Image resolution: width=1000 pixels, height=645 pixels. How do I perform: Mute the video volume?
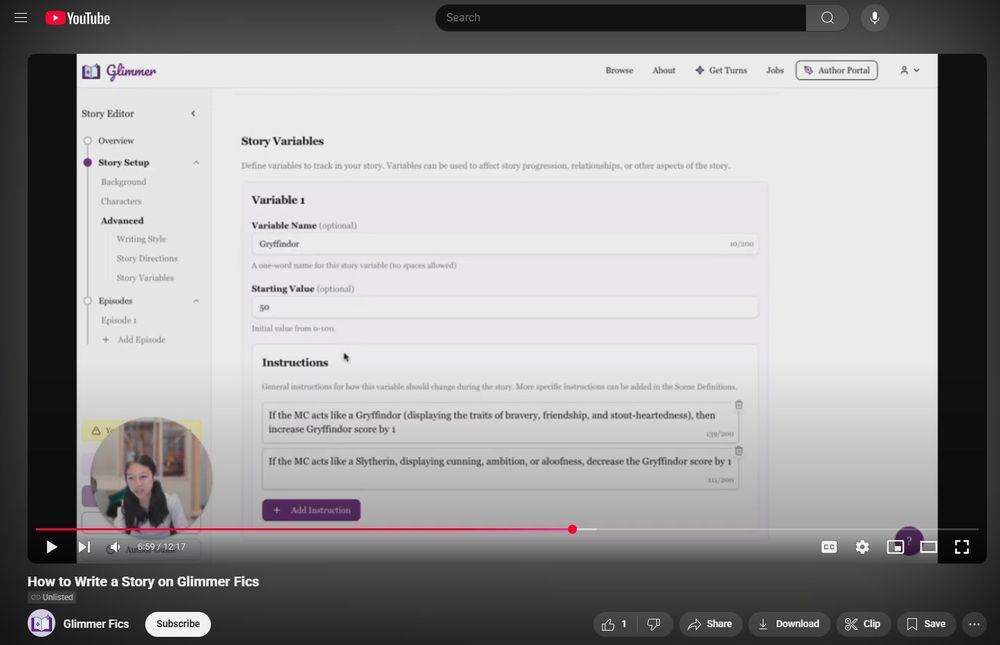coord(115,547)
